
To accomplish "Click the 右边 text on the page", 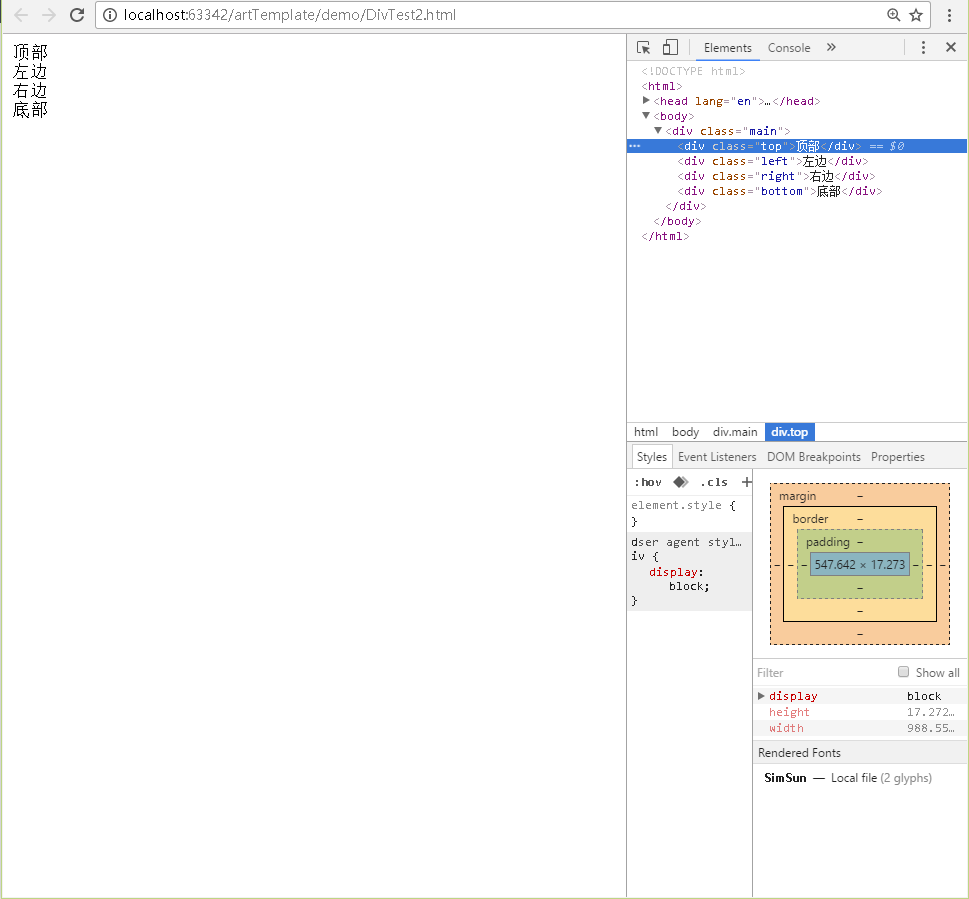I will (30, 90).
